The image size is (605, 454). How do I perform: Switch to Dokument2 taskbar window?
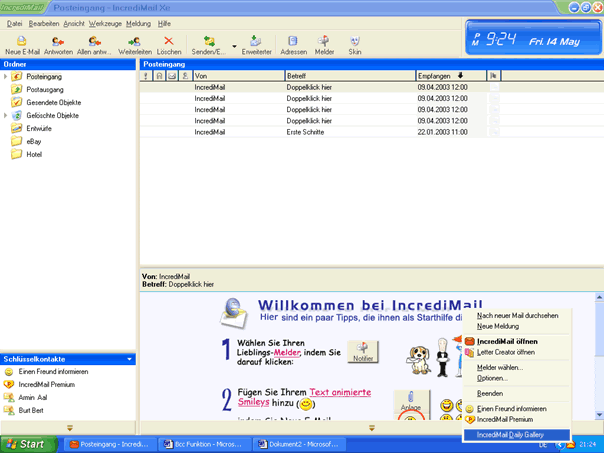[299, 444]
